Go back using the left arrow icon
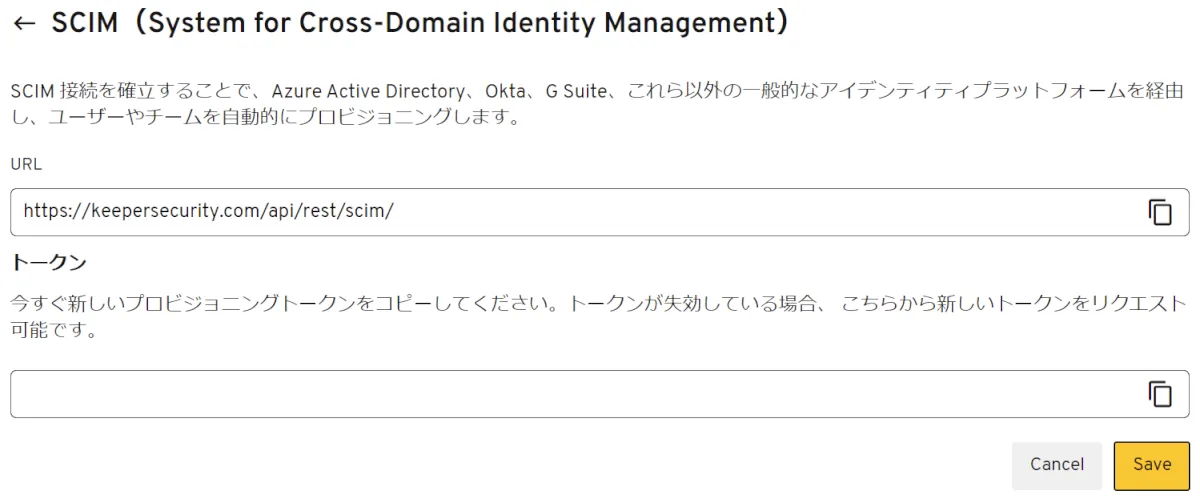Screen dimensions: 1200x499 tap(25, 25)
